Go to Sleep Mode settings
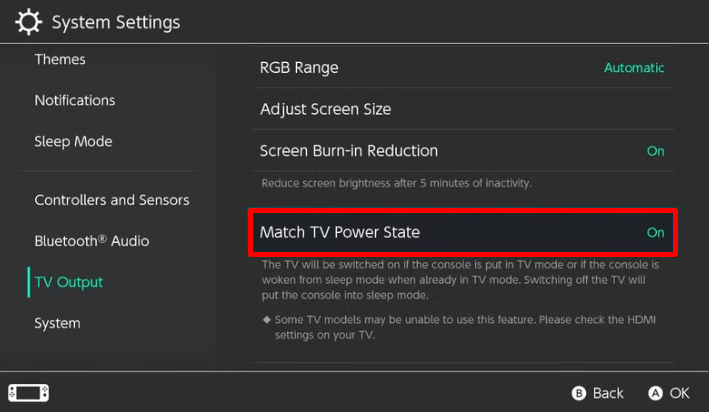Image resolution: width=709 pixels, height=412 pixels. (x=73, y=141)
